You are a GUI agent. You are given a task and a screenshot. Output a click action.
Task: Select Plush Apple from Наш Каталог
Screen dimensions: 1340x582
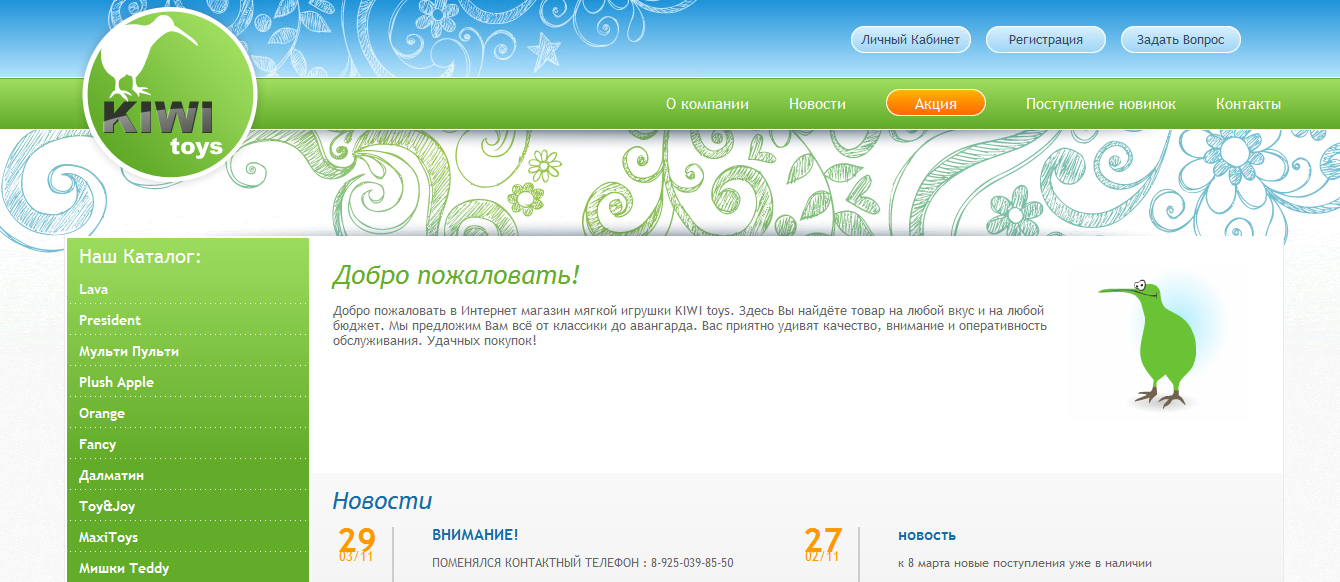(116, 382)
